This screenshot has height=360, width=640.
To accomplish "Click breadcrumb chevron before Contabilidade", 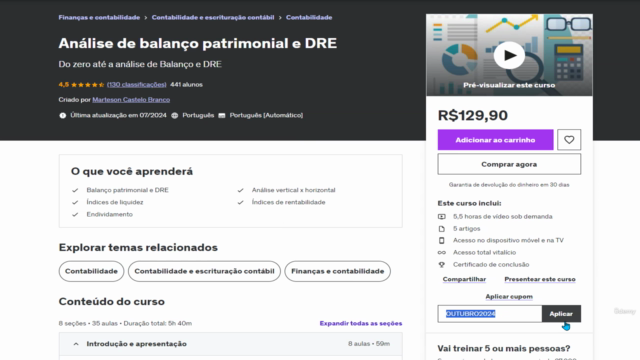I will (x=280, y=18).
